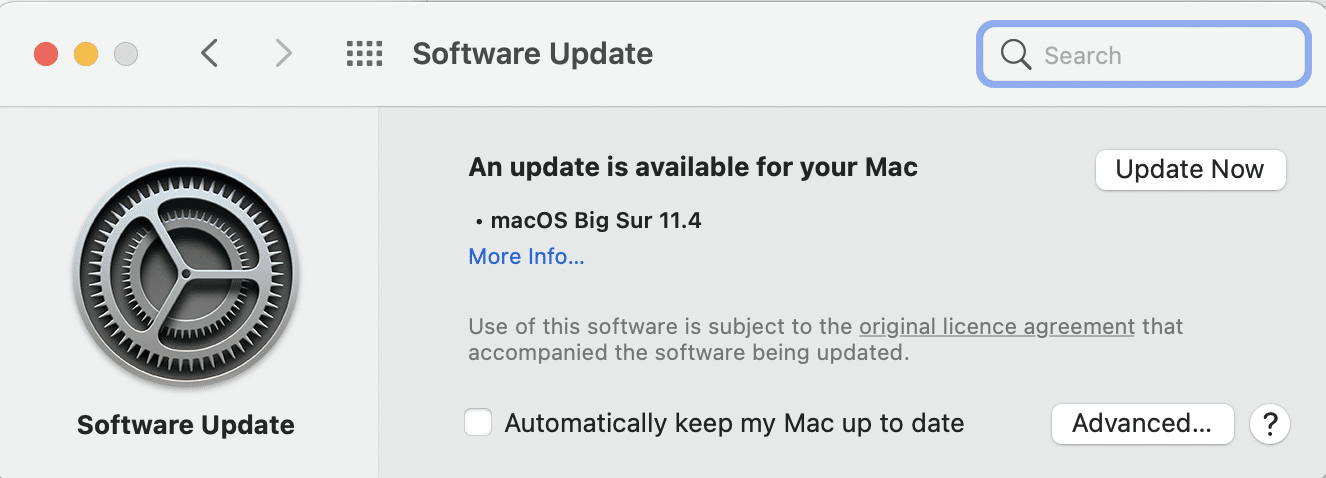Open the Advanced… options sheet
The width and height of the screenshot is (1326, 478).
pos(1142,423)
